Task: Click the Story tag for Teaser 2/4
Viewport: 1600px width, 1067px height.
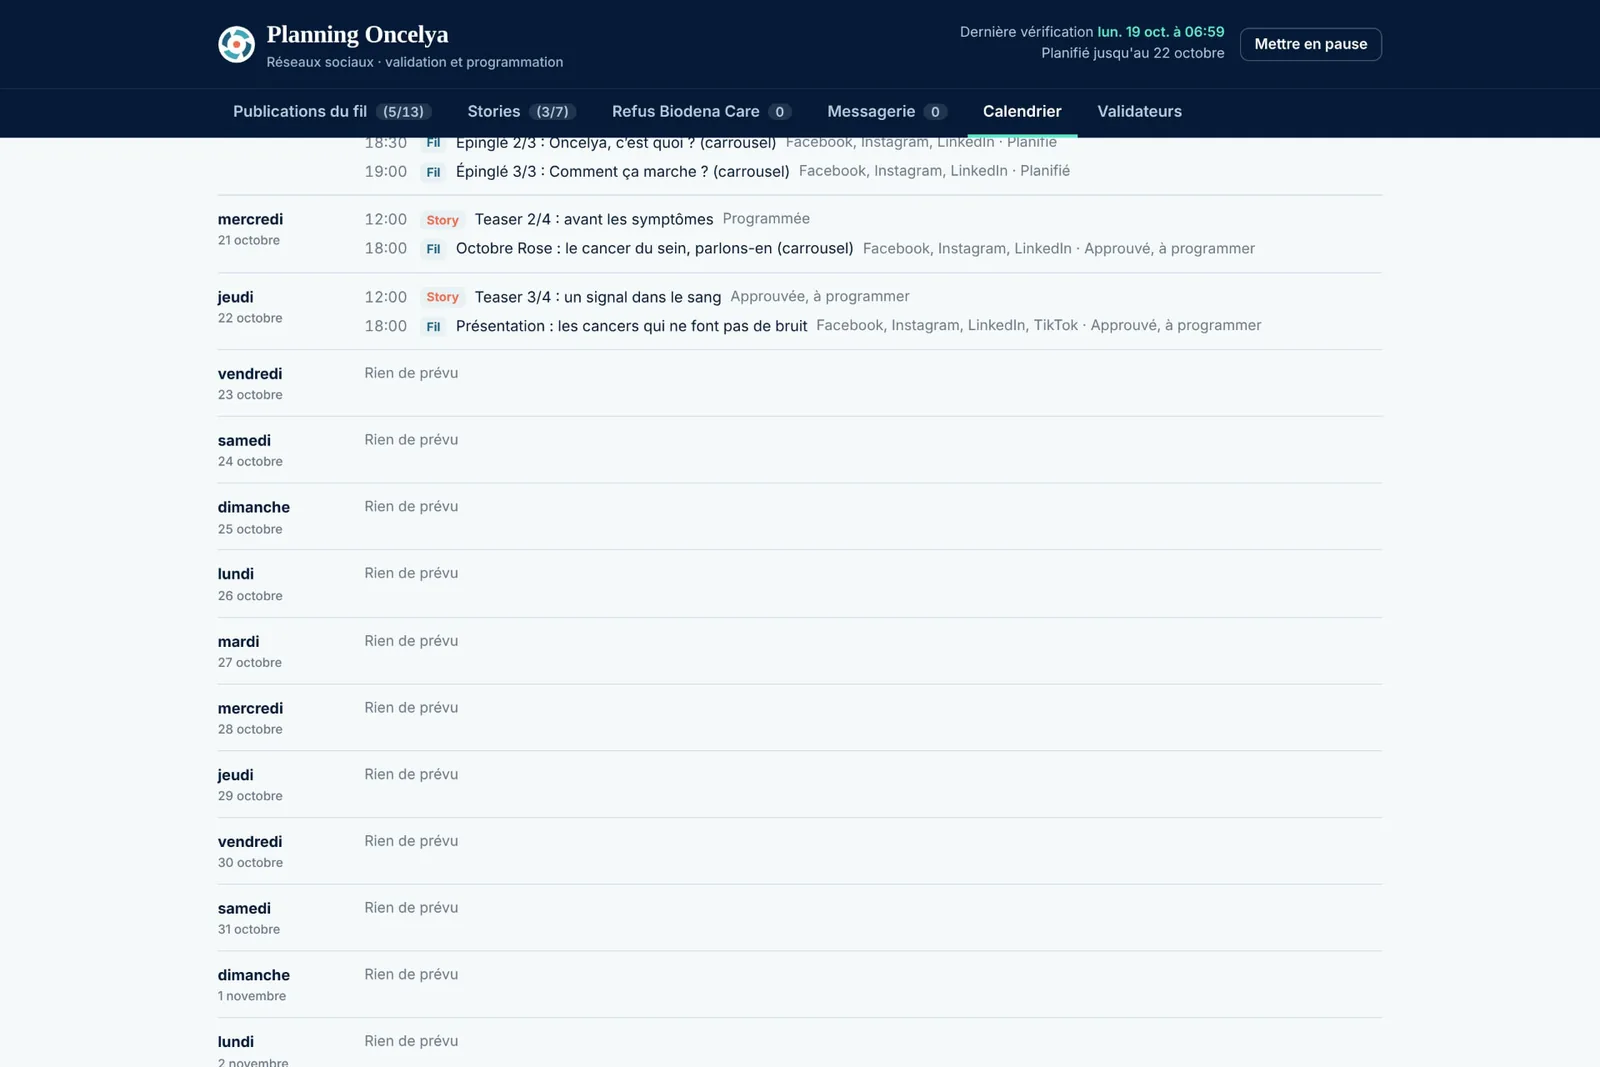Action: pos(442,220)
